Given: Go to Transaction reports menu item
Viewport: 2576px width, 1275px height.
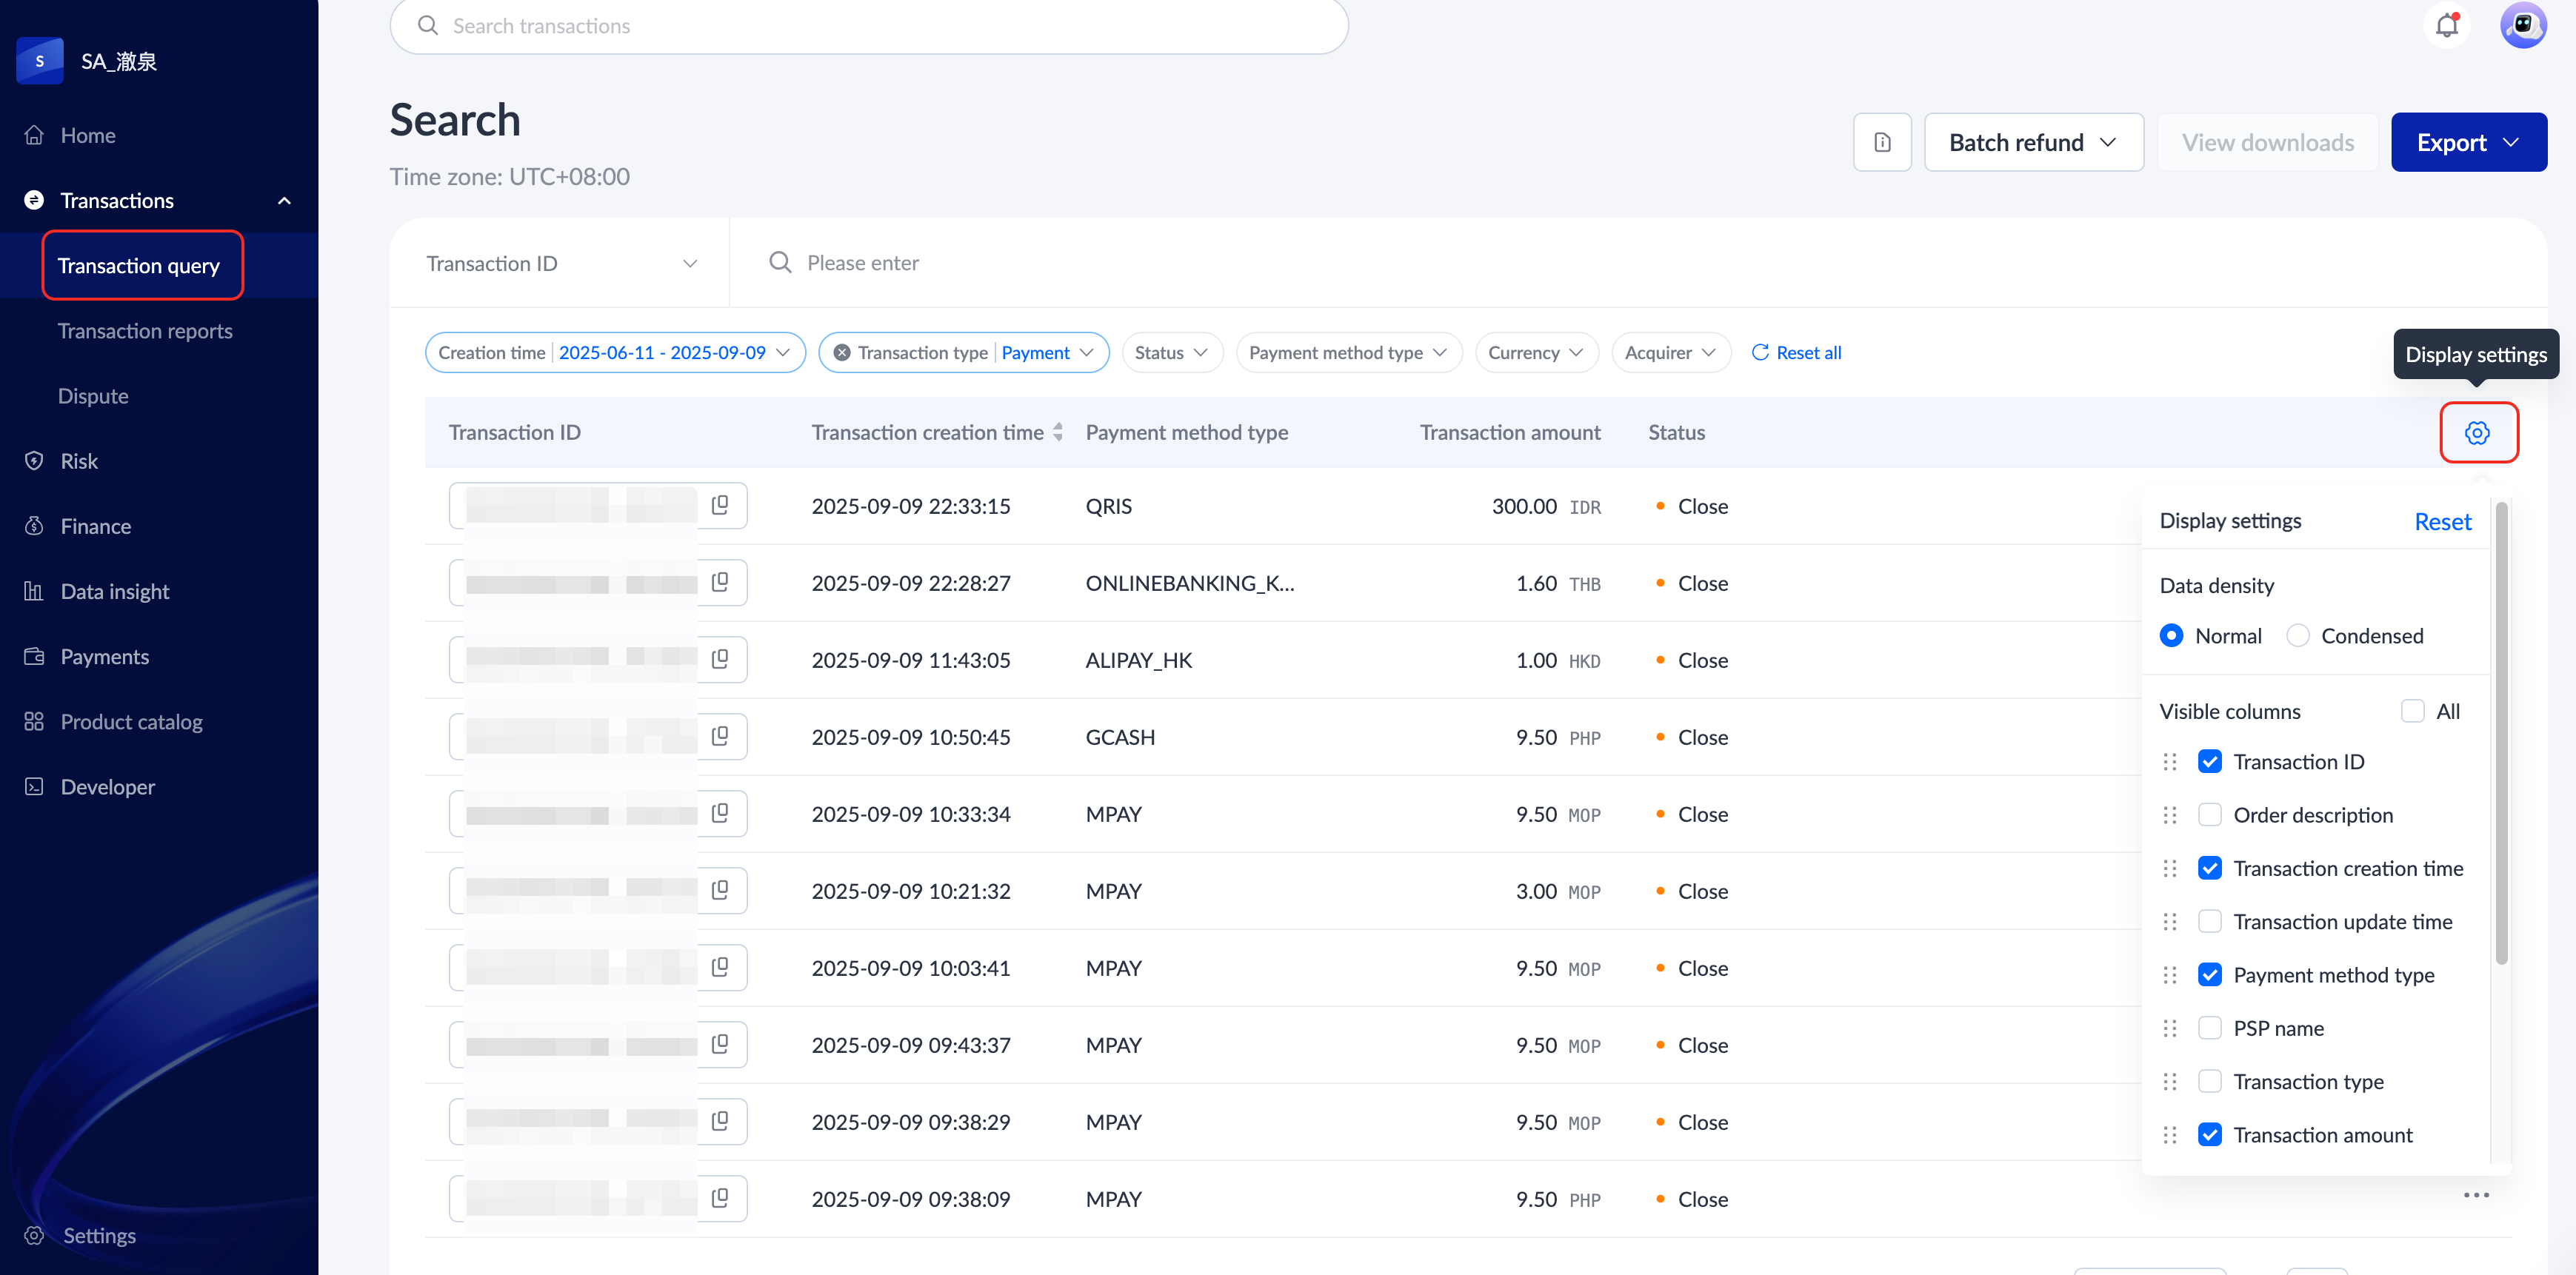Looking at the screenshot, I should coord(145,331).
